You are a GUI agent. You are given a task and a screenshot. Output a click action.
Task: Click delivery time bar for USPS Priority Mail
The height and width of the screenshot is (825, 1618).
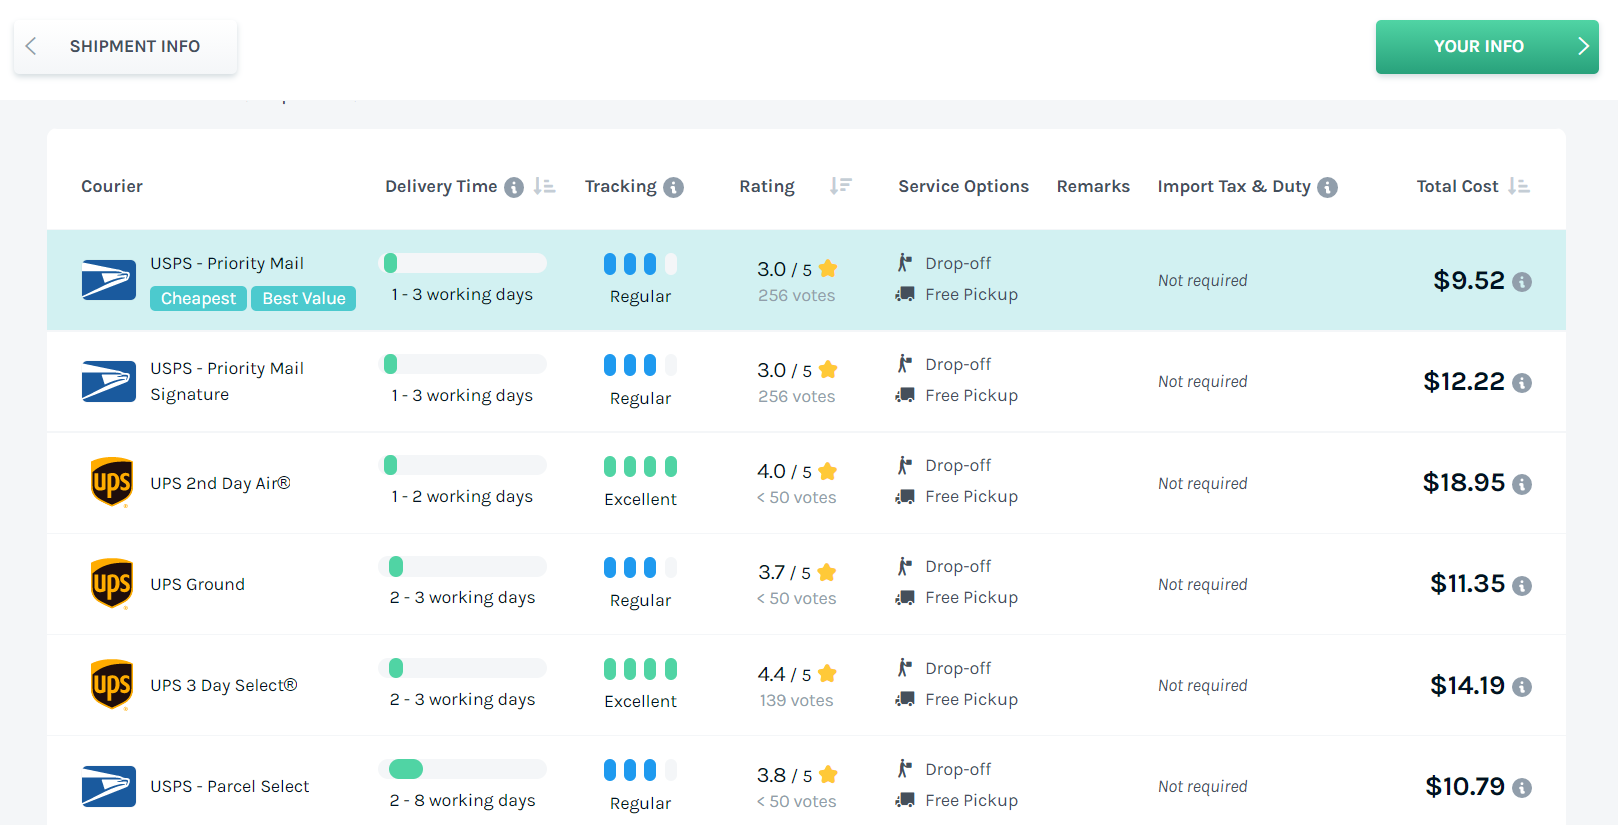[465, 263]
